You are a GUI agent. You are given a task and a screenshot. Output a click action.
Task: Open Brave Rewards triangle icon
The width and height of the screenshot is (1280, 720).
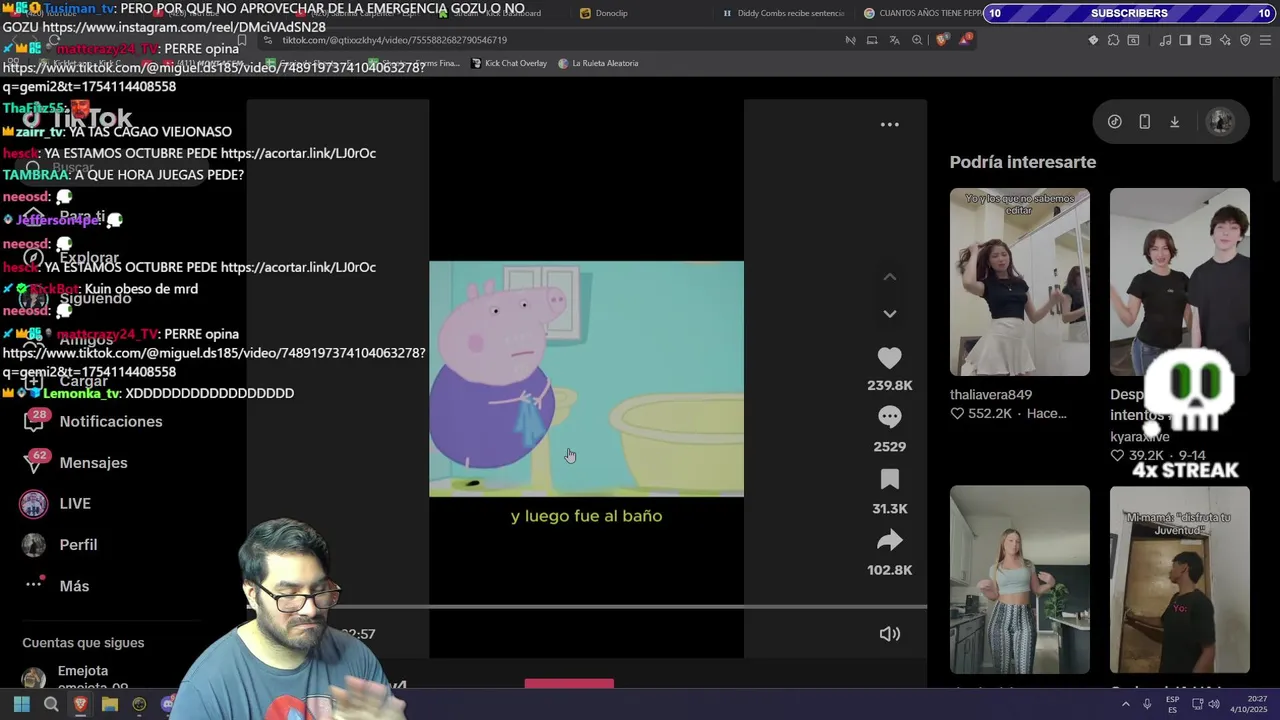point(965,40)
